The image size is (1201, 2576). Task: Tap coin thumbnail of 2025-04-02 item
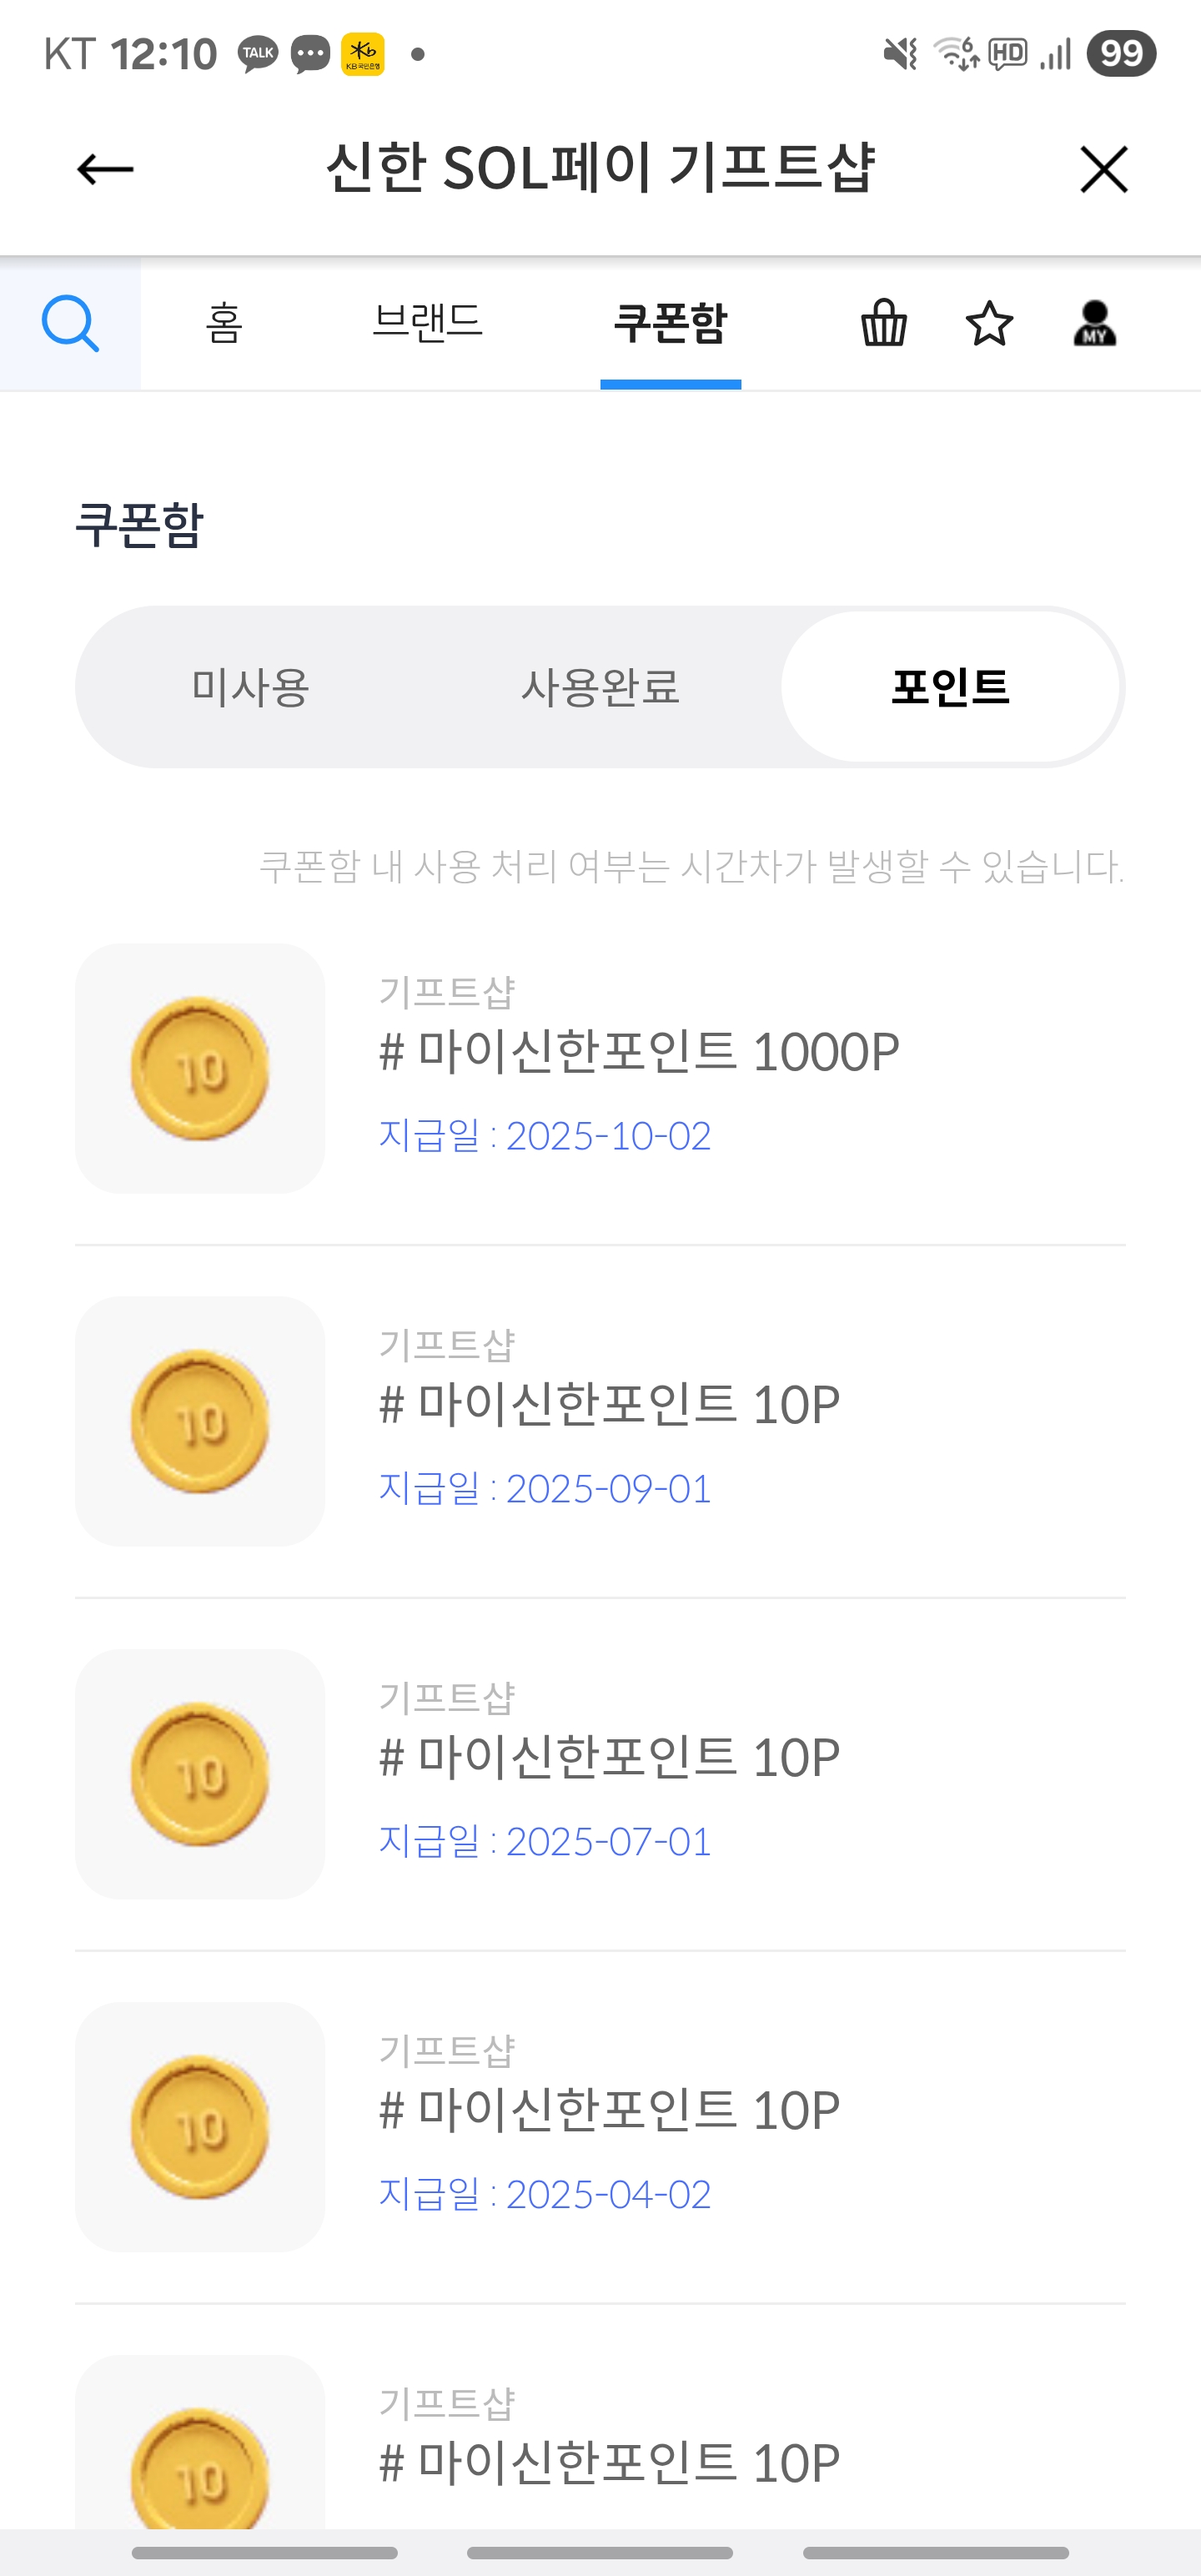click(x=200, y=2126)
